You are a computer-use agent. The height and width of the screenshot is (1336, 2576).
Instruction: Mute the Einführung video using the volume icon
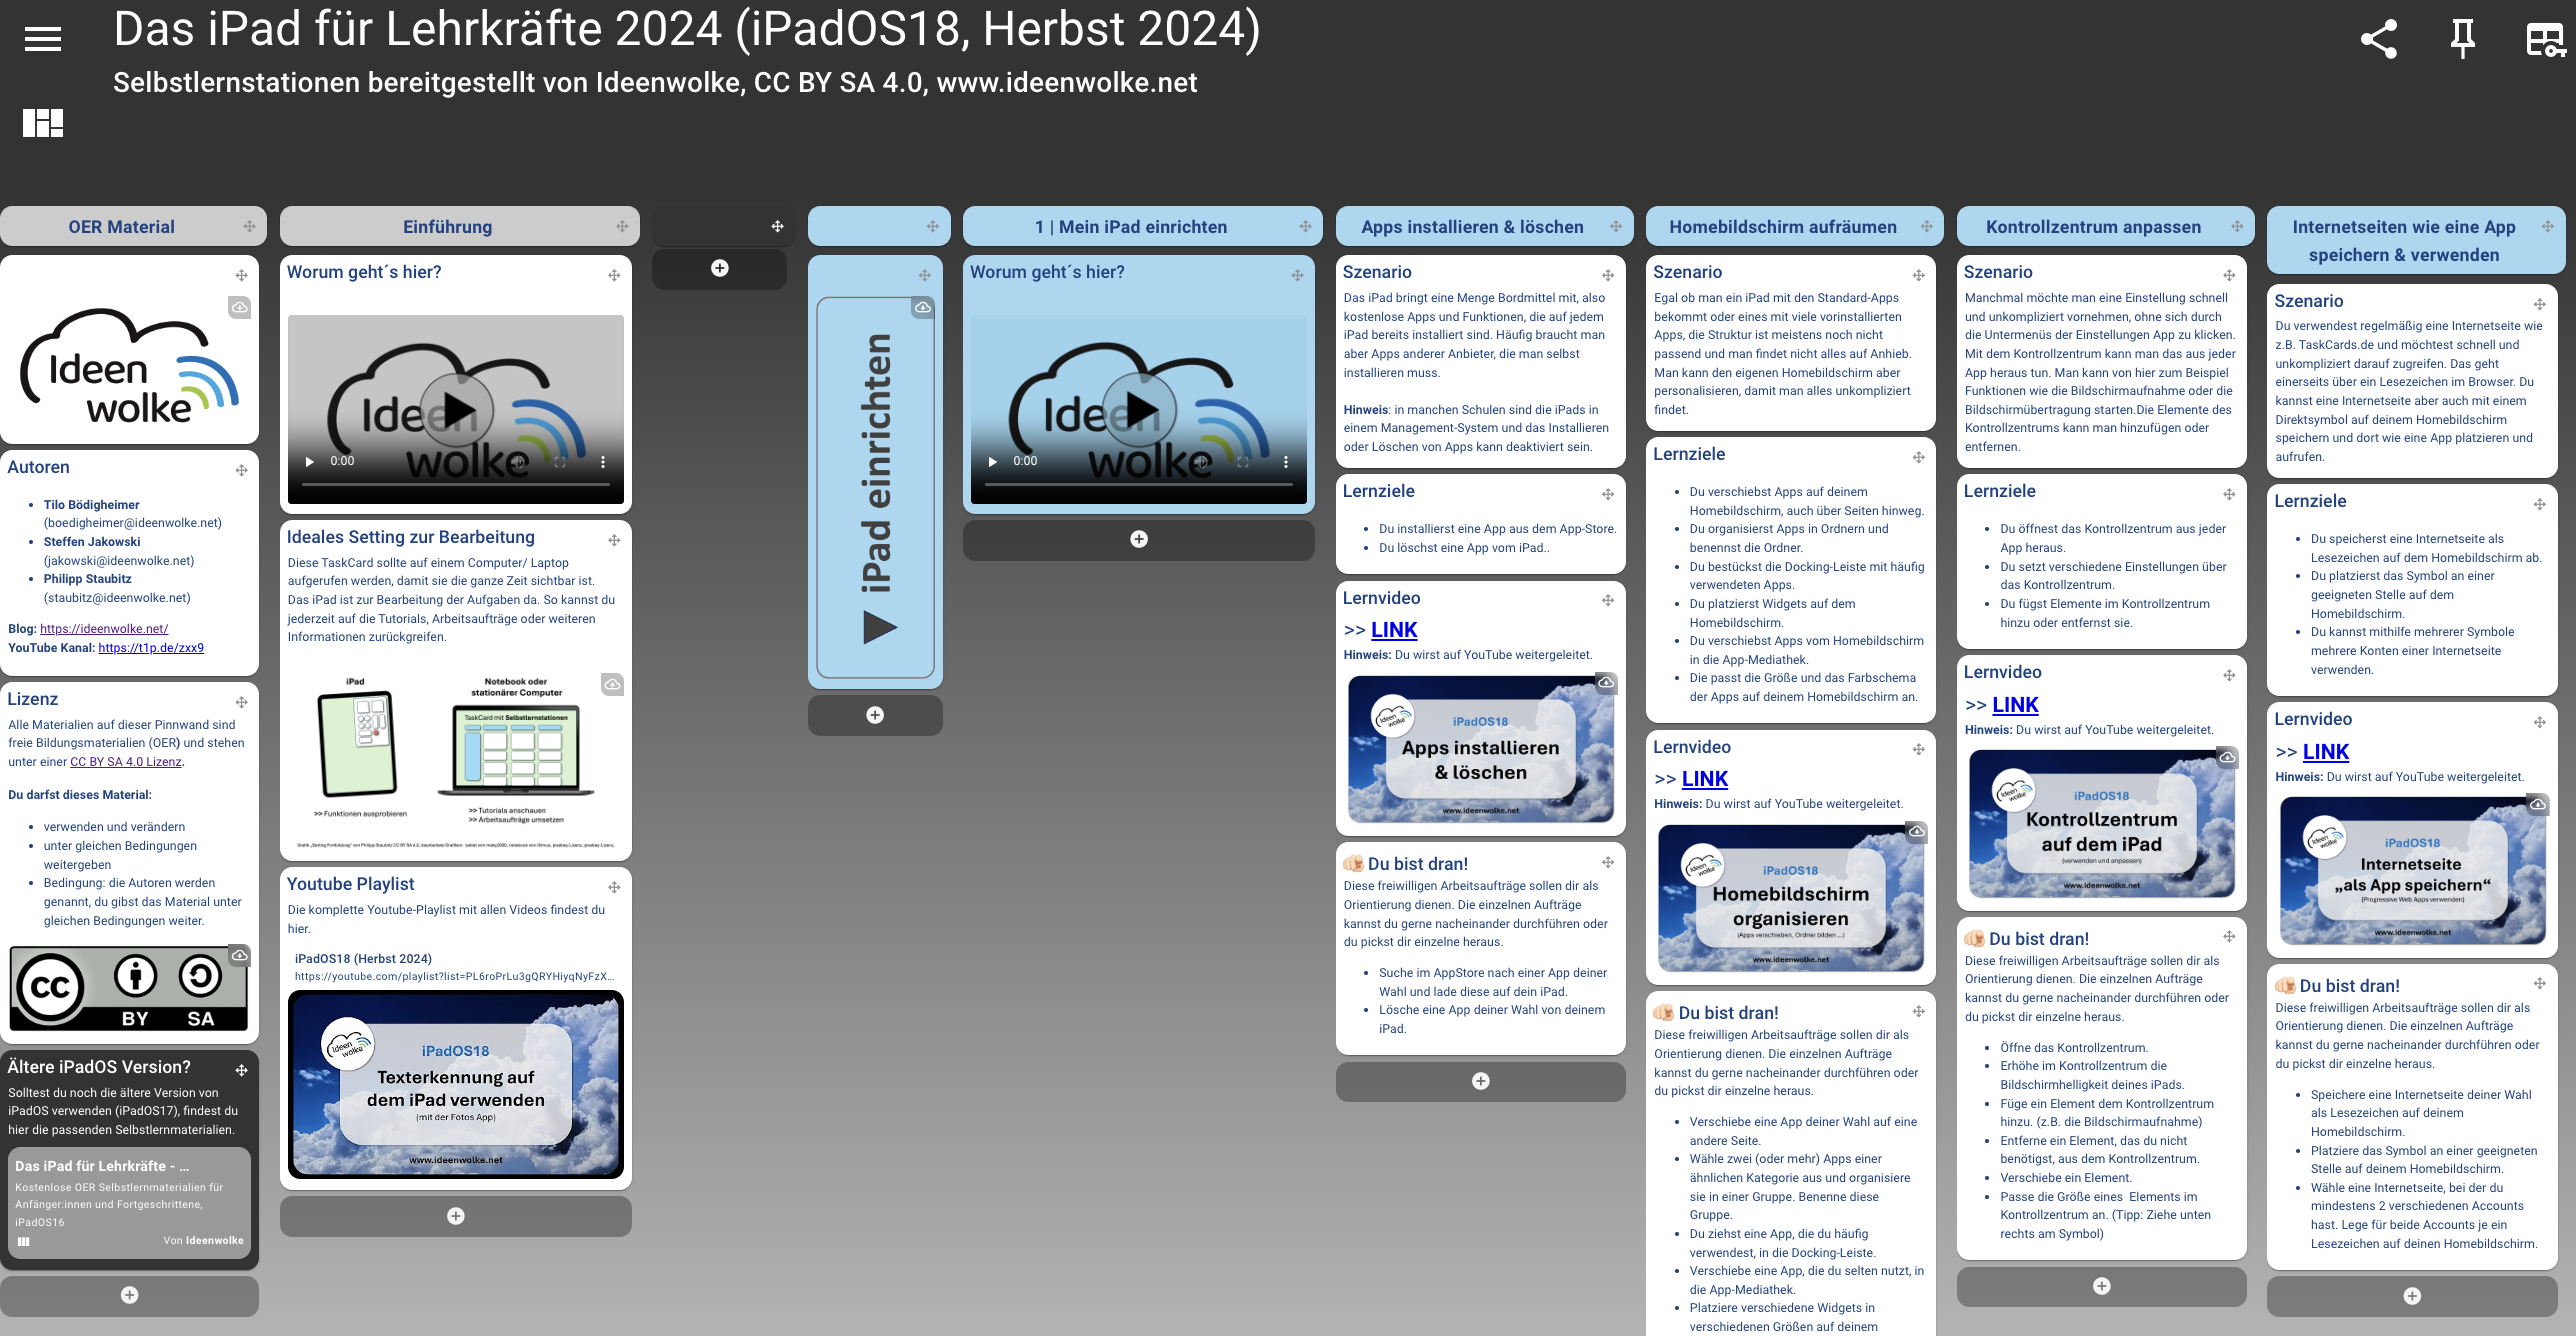tap(520, 462)
